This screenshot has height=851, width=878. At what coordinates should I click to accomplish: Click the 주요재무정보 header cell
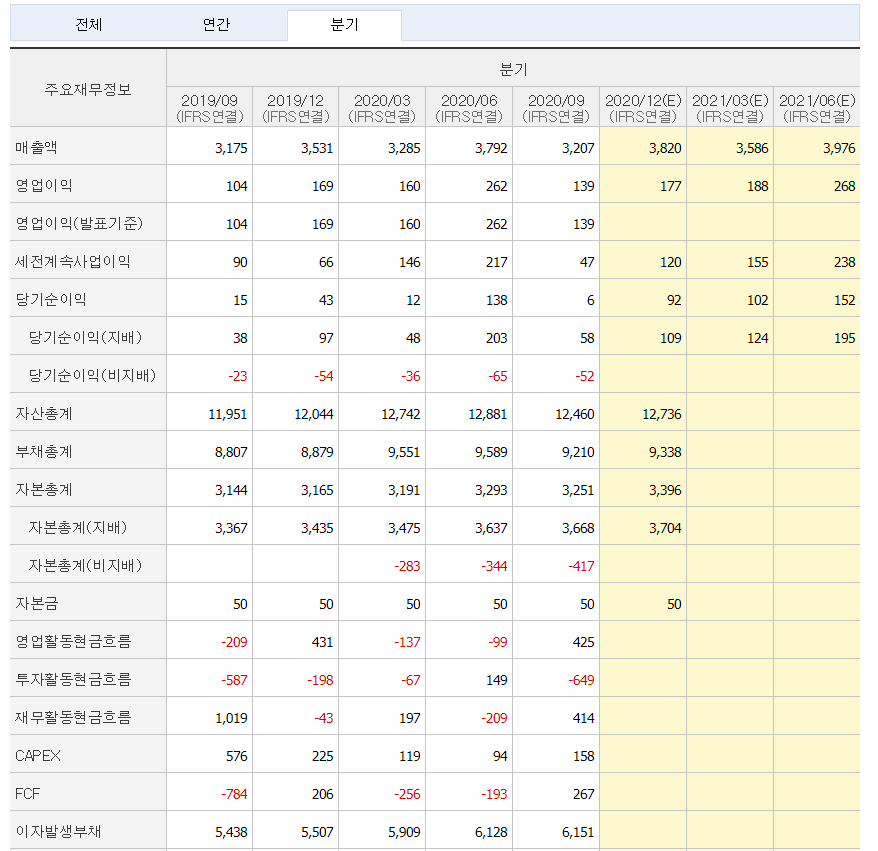click(x=88, y=88)
